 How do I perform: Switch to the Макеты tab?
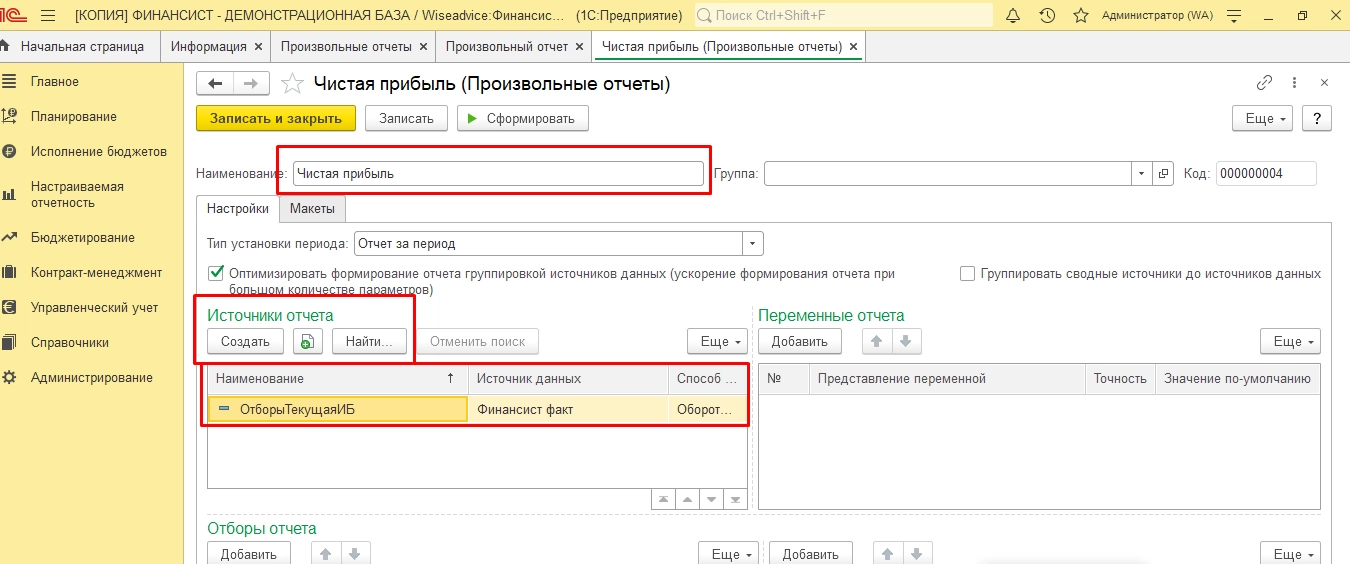312,208
